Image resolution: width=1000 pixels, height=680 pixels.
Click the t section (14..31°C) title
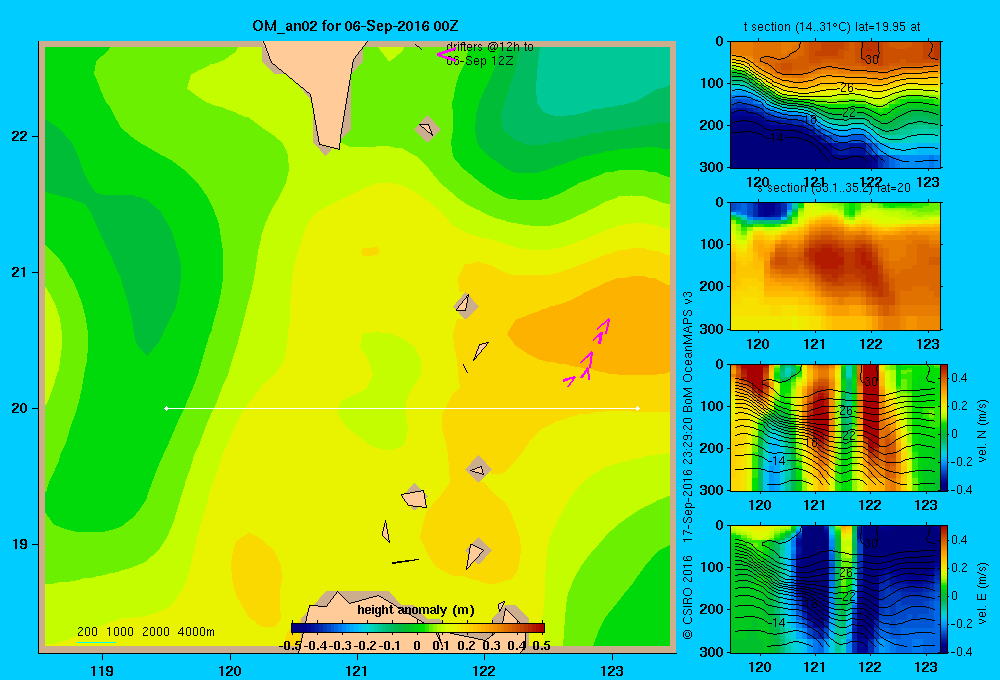(x=832, y=27)
